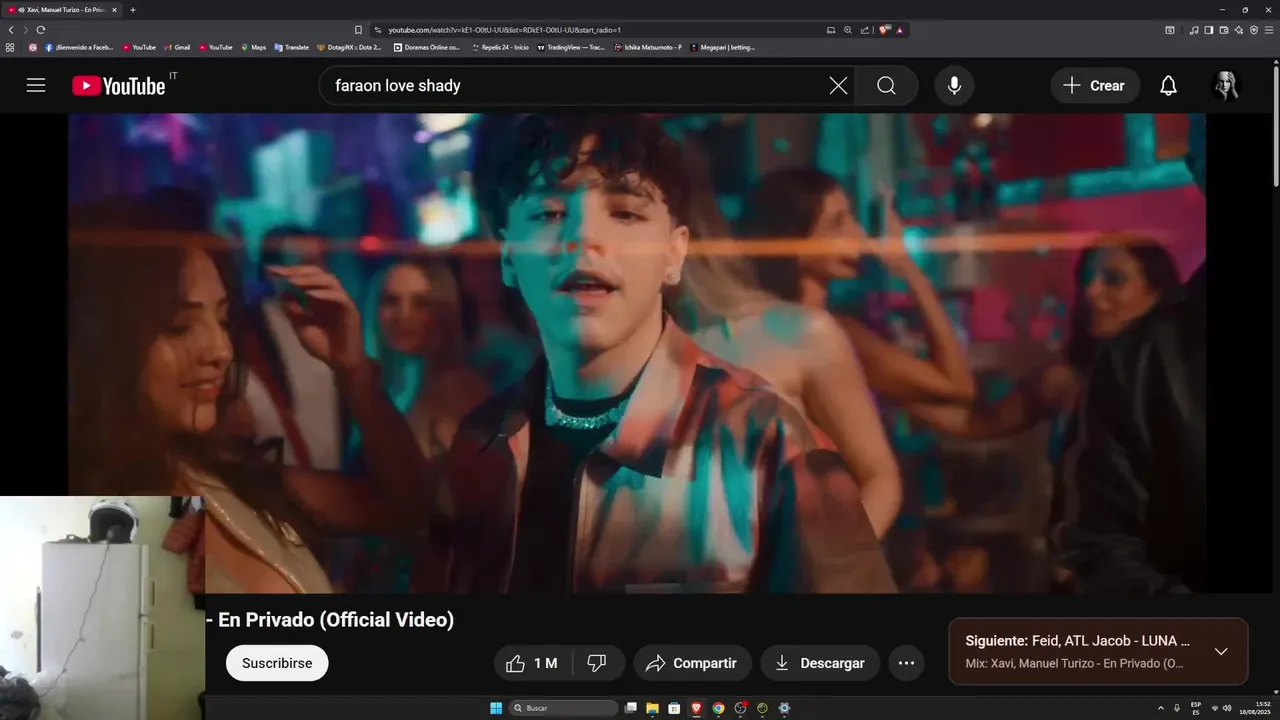This screenshot has height=720, width=1280.
Task: Open Chrome from the taskbar
Action: point(718,708)
